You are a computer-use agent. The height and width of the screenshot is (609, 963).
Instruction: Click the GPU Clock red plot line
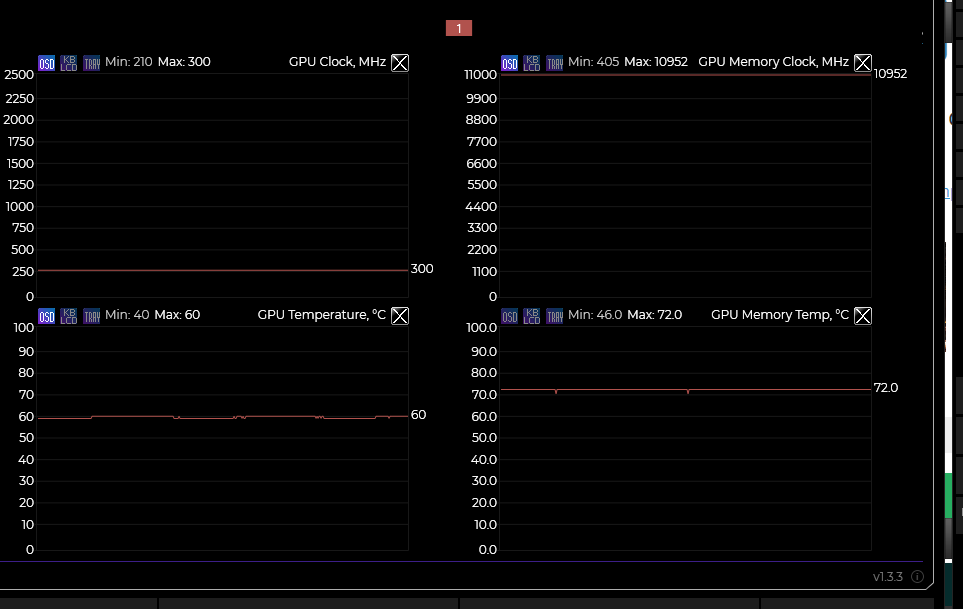[x=223, y=270]
